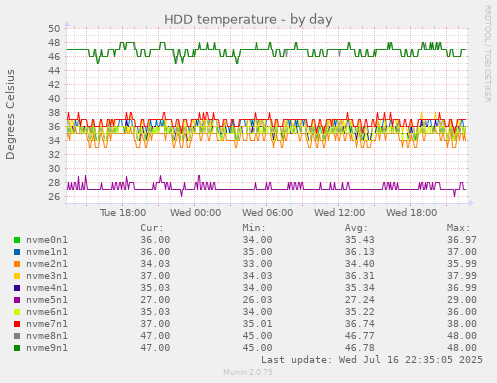The image size is (497, 383).
Task: Click the nvme7n1 red legend swatch
Action: [x=17, y=324]
